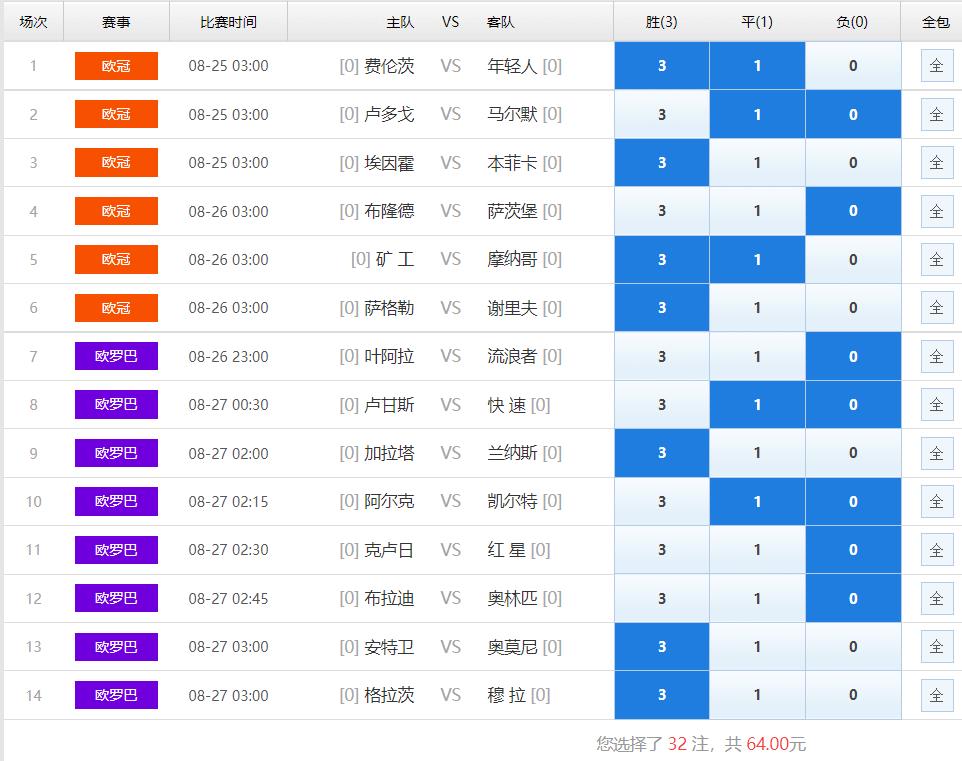Click away team 奥林匹 in match 12
This screenshot has height=761, width=962.
pos(512,598)
